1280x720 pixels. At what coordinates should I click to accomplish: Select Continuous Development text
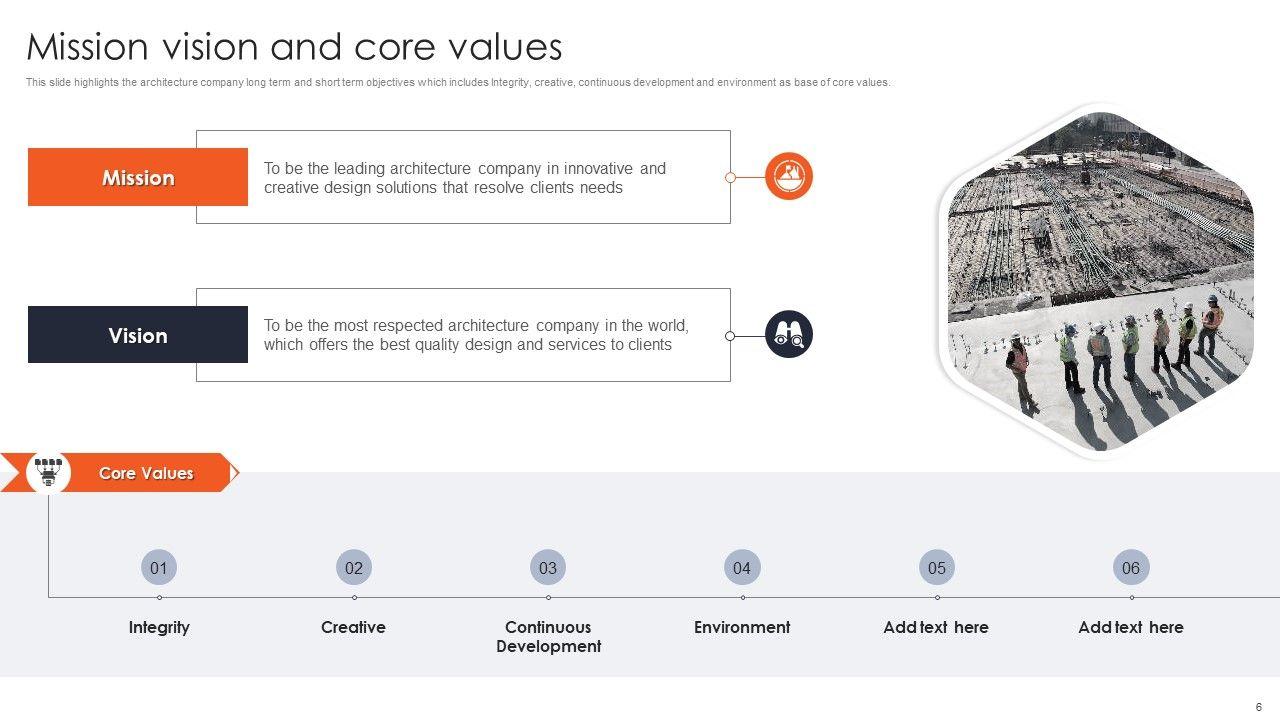point(548,637)
